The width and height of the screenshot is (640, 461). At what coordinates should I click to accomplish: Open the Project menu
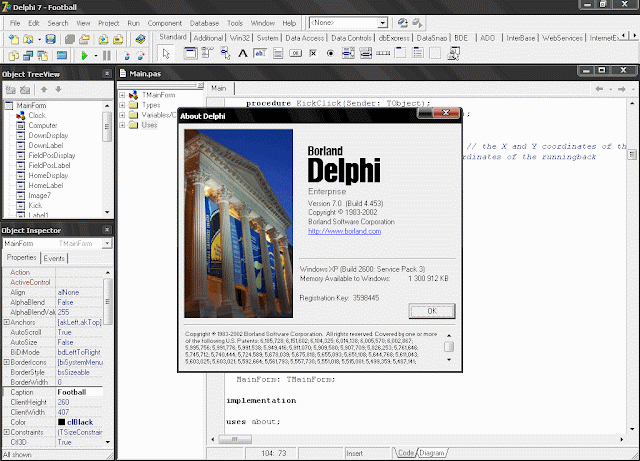point(109,23)
